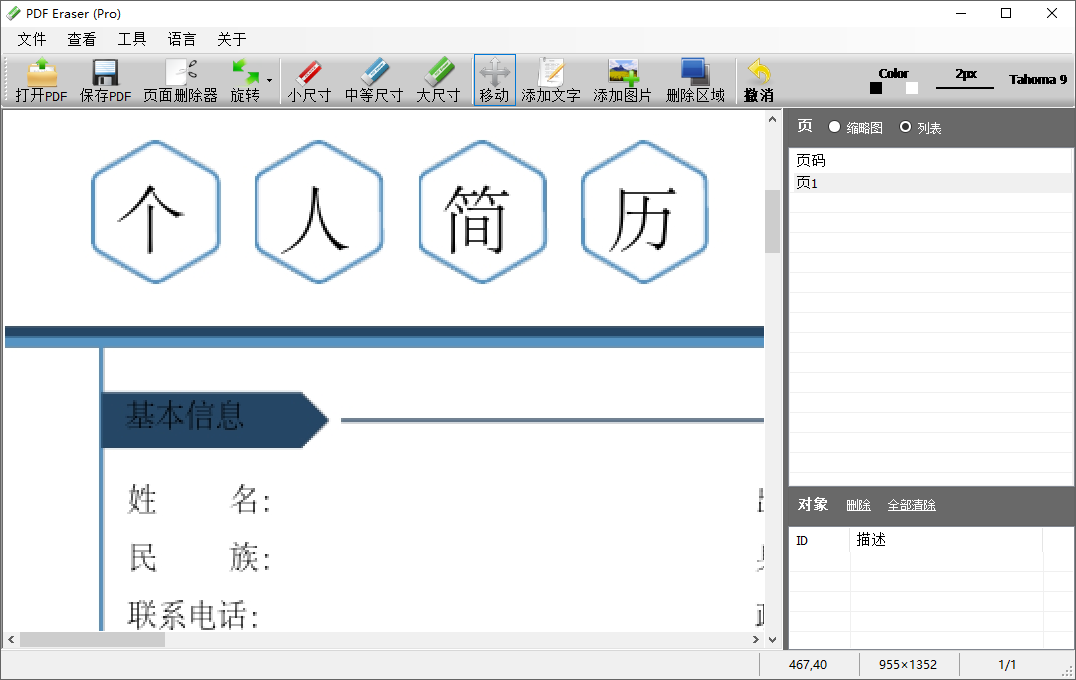
Task: Save the file with 保存PDF
Action: pos(105,80)
